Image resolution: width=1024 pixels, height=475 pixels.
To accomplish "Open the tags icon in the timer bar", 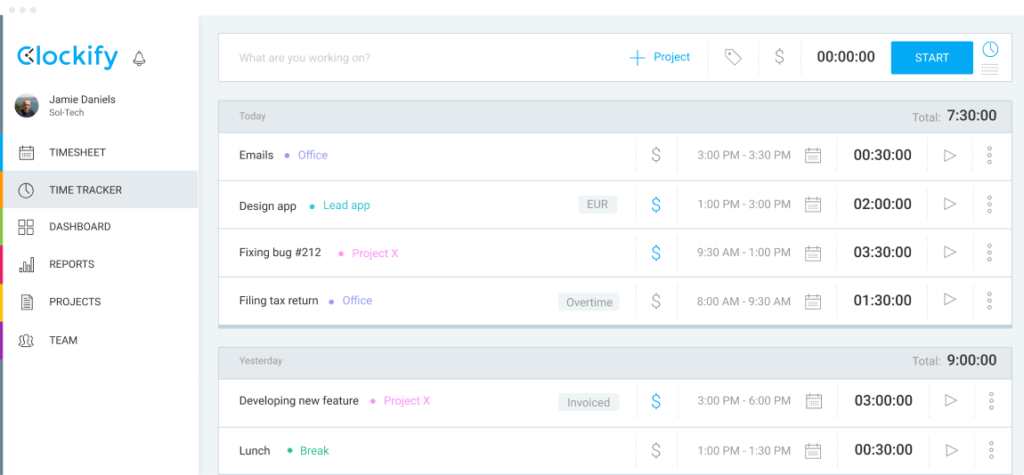I will point(733,58).
